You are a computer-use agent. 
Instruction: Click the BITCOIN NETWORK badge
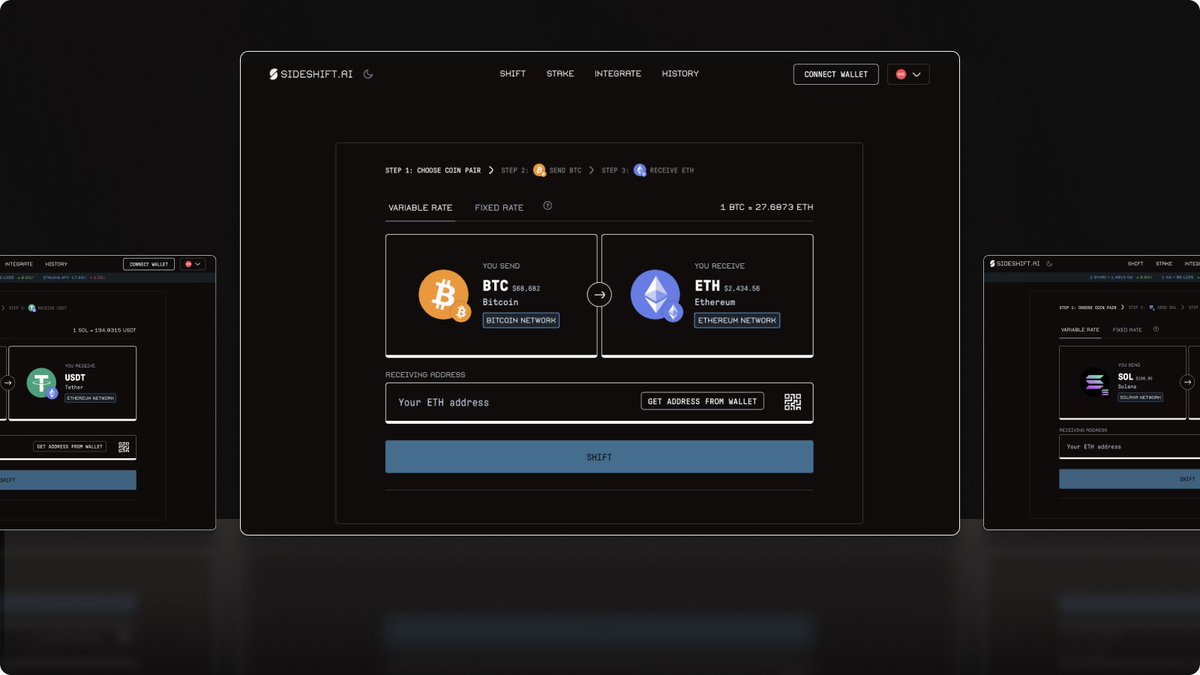coord(521,320)
